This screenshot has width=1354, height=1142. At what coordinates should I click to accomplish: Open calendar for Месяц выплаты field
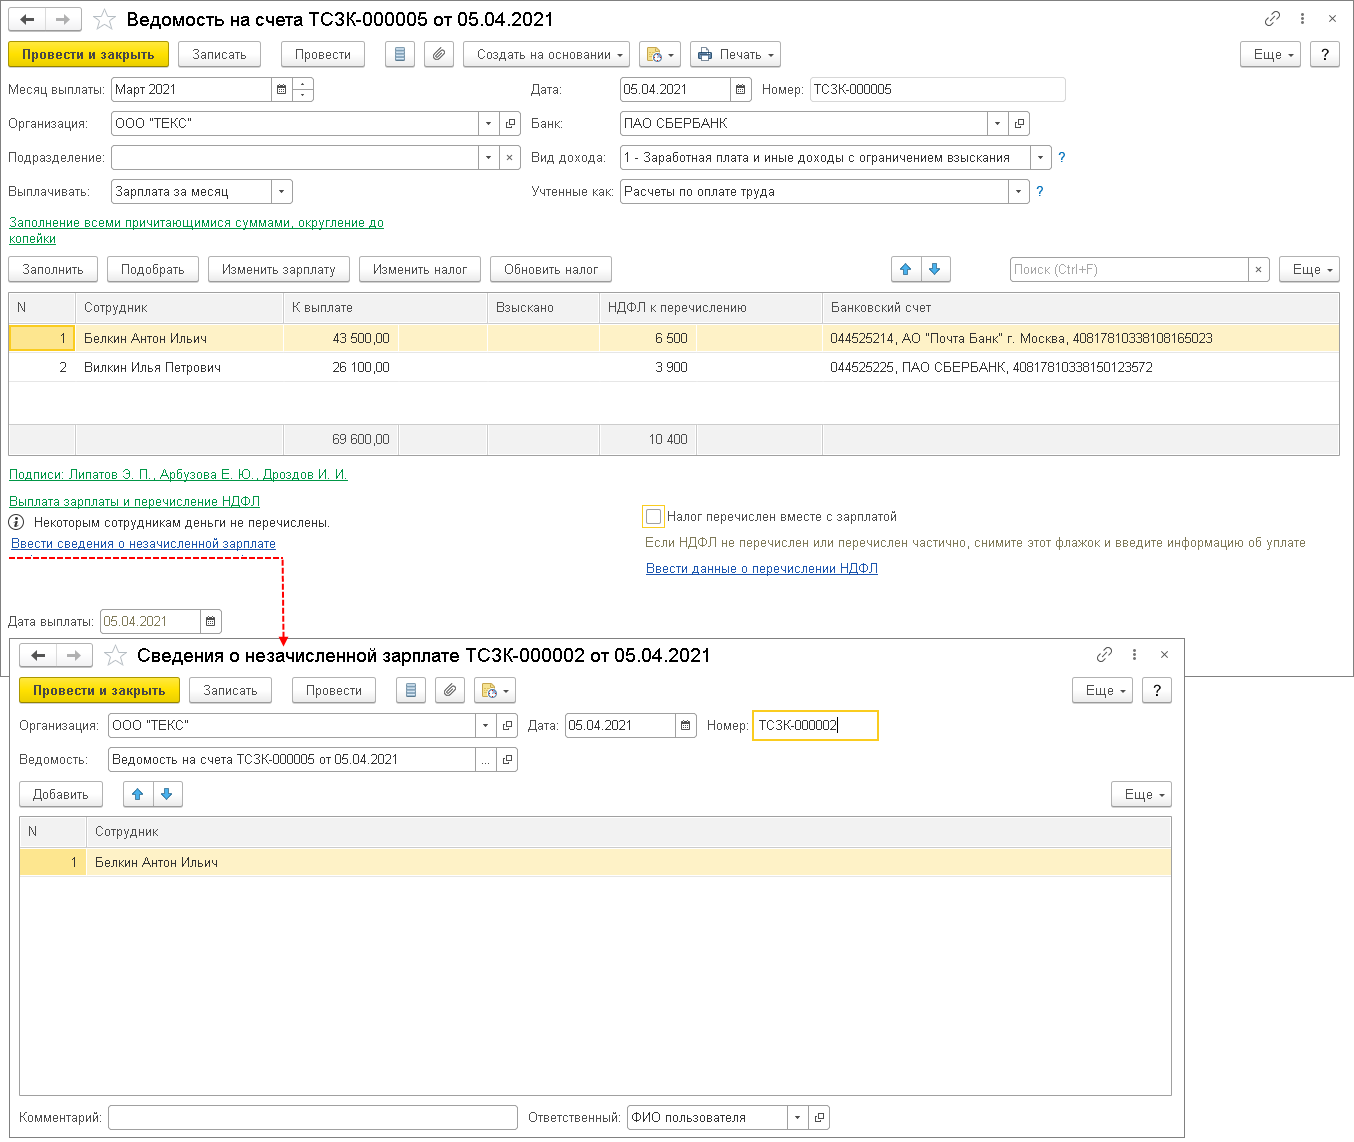coord(281,89)
